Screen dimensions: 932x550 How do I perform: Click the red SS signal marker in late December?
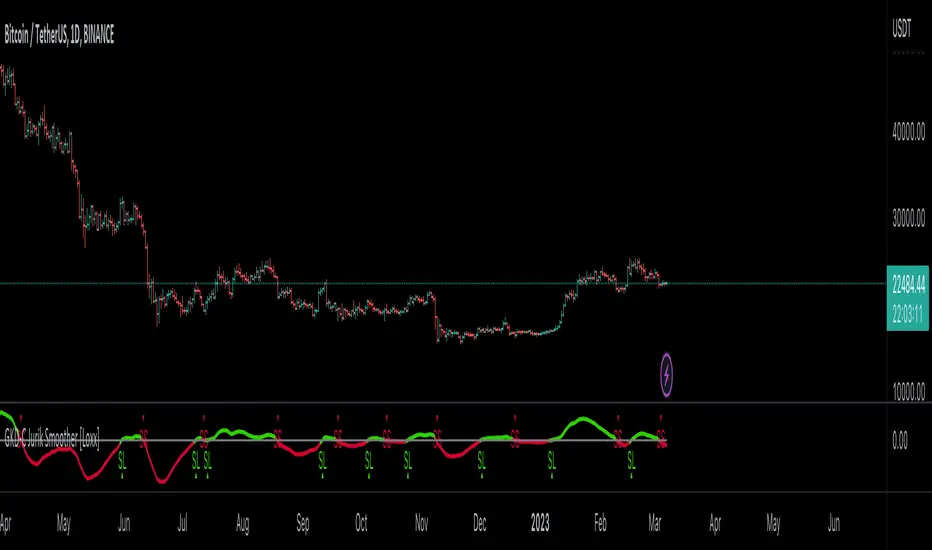(x=515, y=438)
